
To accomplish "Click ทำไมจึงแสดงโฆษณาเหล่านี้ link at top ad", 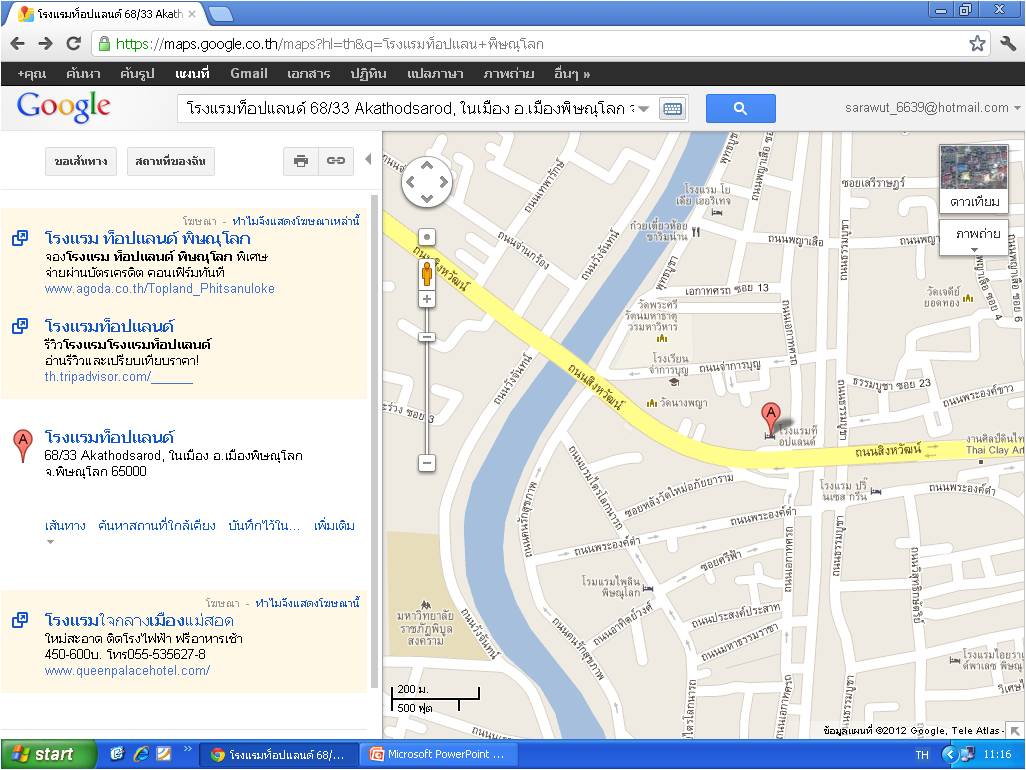I will click(x=296, y=221).
